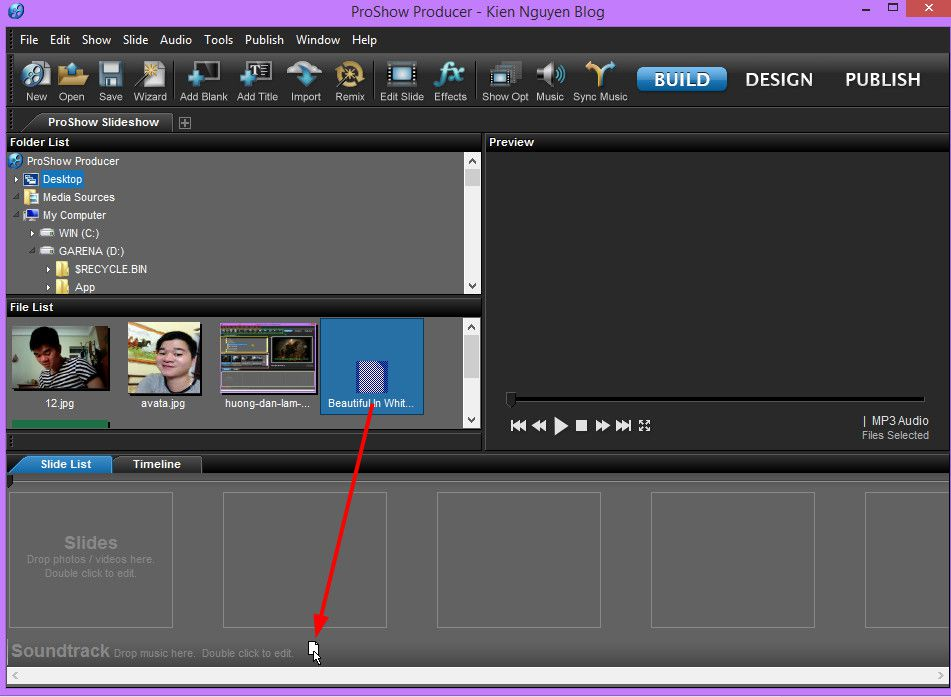Select the avata.jpg thumbnail
The image size is (951, 697).
(164, 365)
